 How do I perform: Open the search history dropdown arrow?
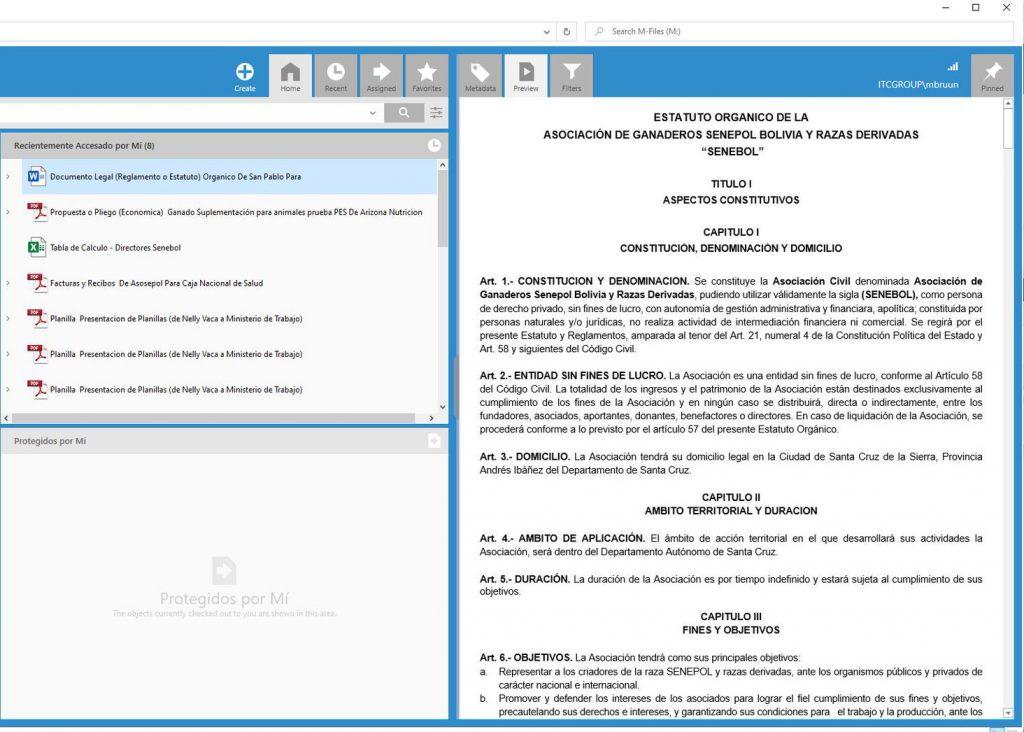click(x=373, y=113)
